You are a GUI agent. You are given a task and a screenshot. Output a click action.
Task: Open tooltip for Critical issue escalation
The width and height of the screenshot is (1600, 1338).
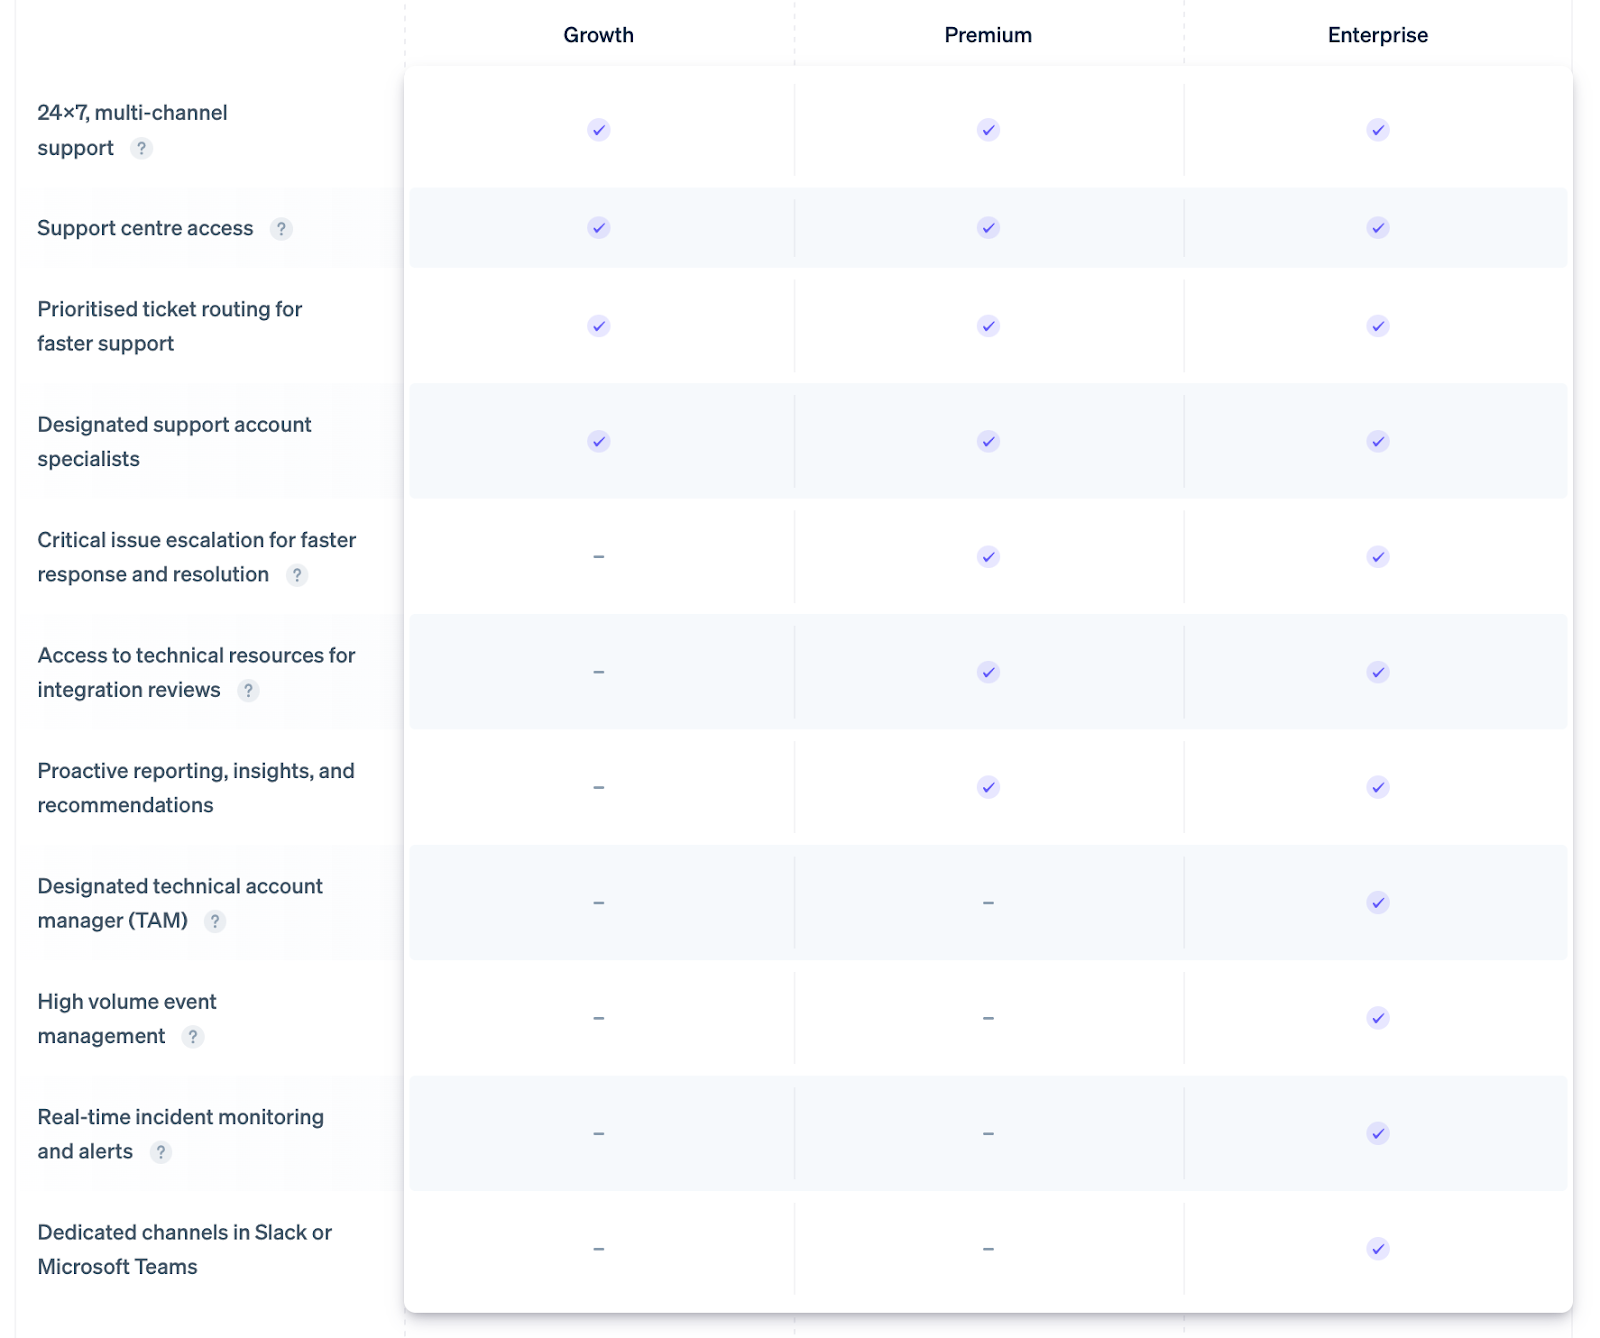[x=297, y=575]
